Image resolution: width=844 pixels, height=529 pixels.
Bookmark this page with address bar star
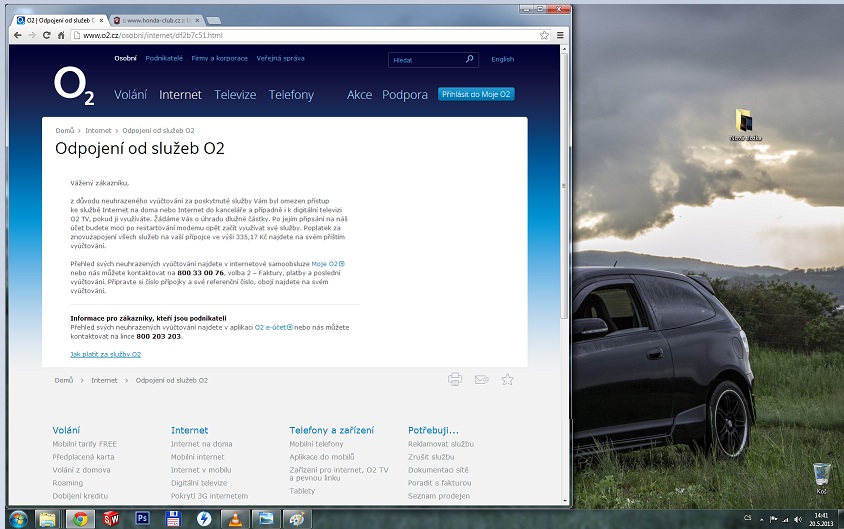(x=544, y=35)
